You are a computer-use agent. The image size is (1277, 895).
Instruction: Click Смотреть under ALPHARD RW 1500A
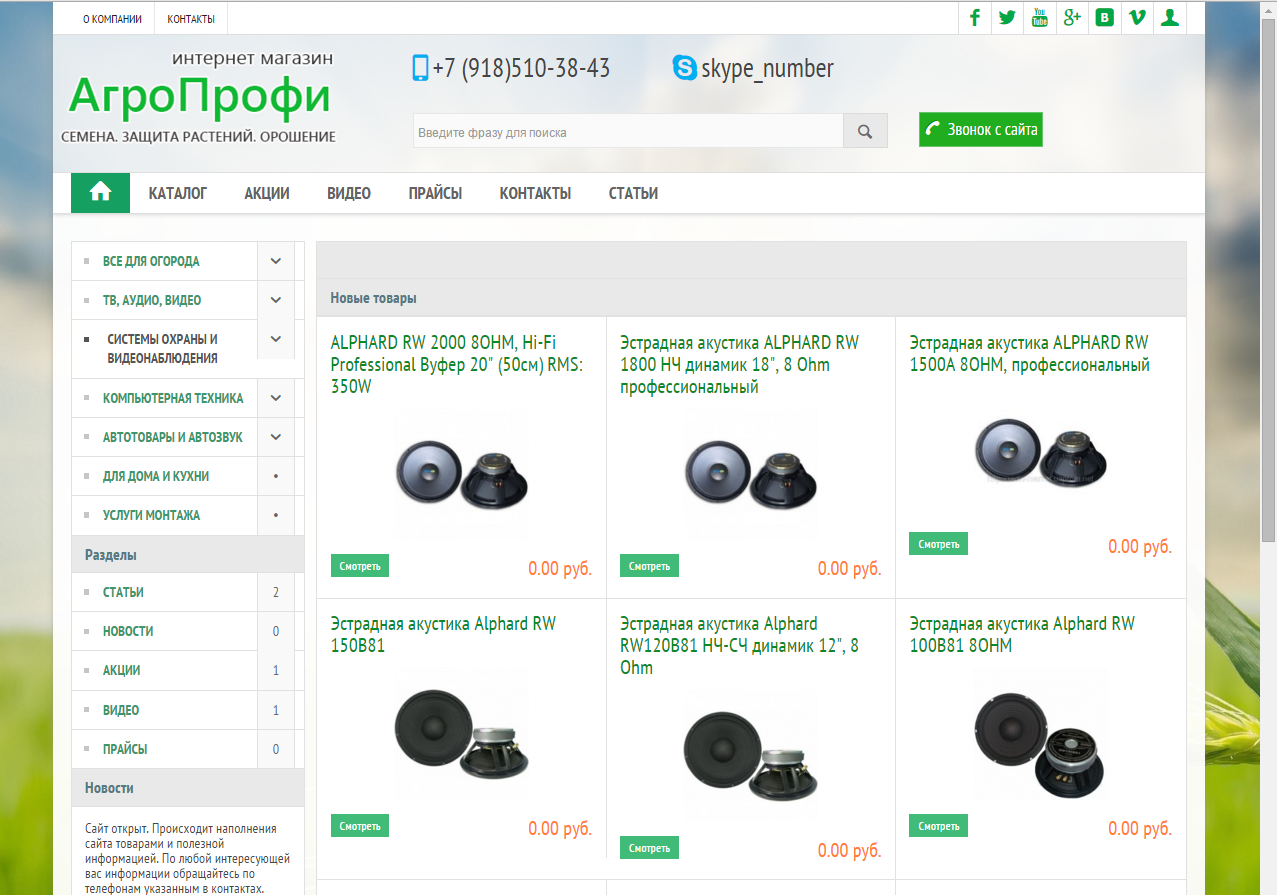(x=939, y=544)
